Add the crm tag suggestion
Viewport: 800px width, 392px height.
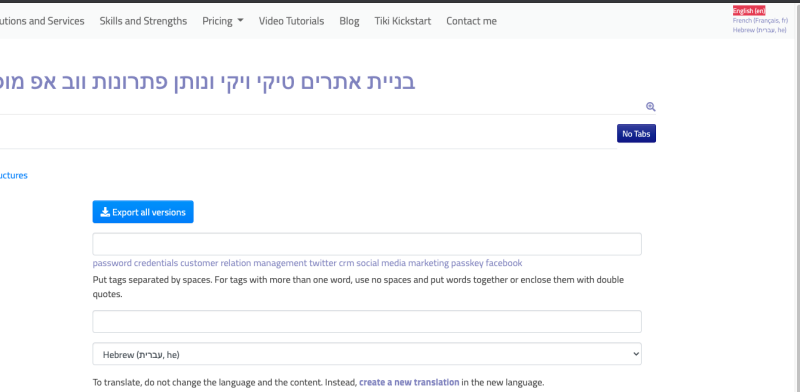tap(346, 263)
